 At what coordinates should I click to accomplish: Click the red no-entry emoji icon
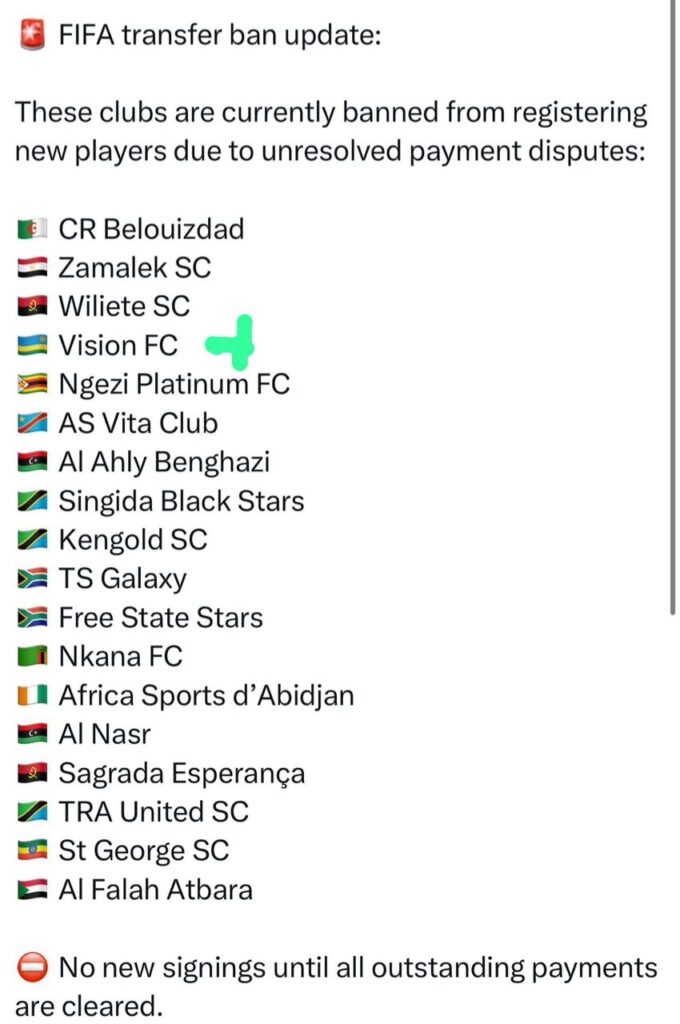[31, 968]
